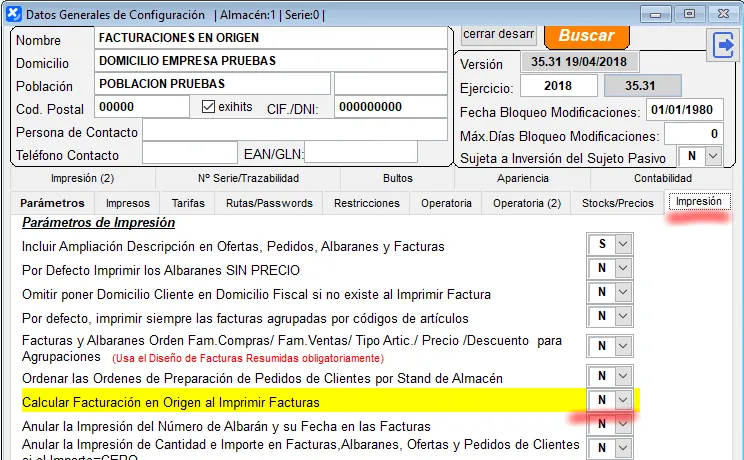This screenshot has width=744, height=460.
Task: Go to the Stocks/Precios tab
Action: [x=618, y=203]
